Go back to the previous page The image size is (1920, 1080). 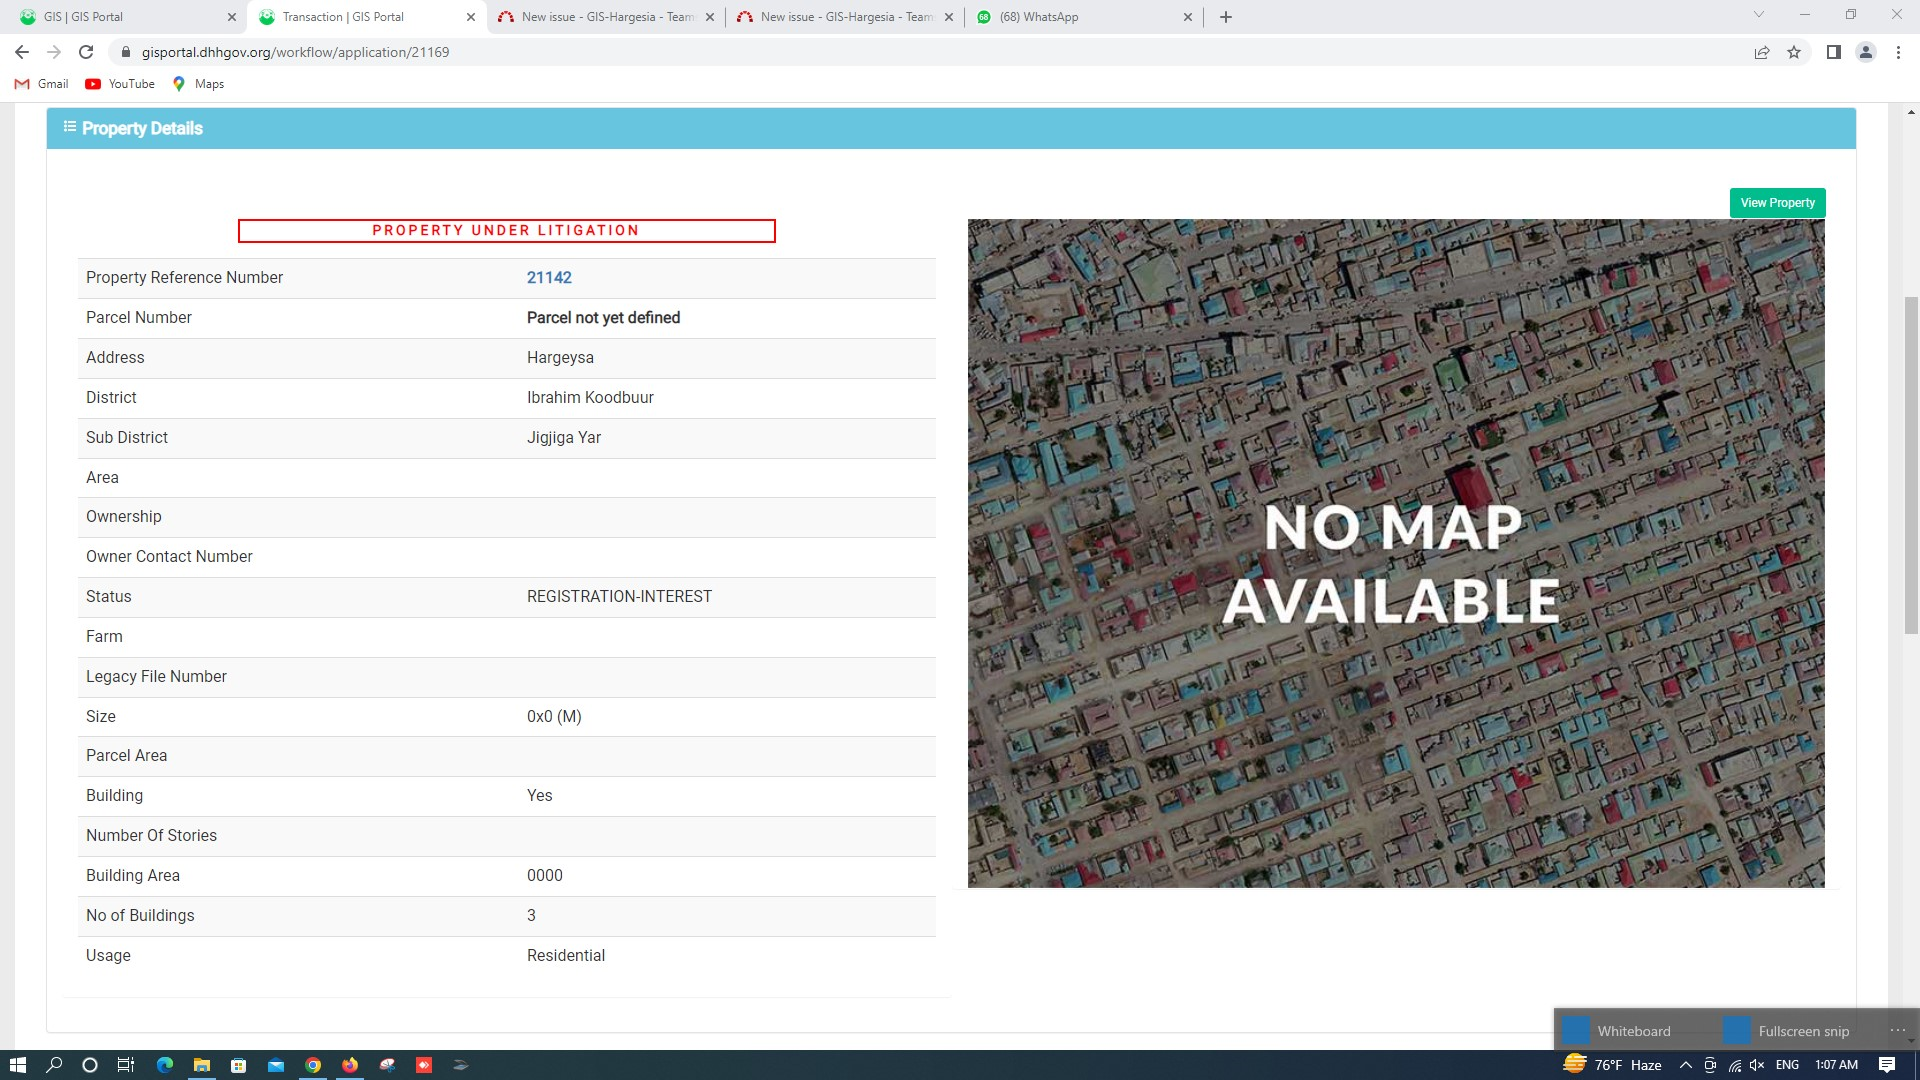22,52
